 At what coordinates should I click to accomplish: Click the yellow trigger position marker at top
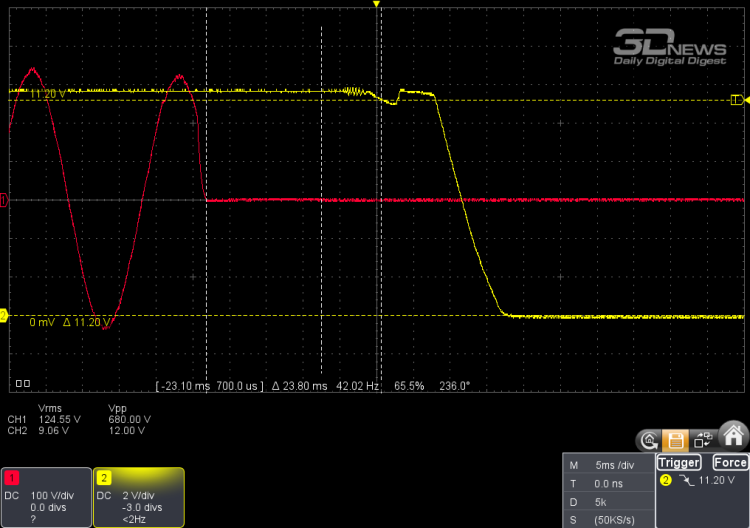pos(377,6)
